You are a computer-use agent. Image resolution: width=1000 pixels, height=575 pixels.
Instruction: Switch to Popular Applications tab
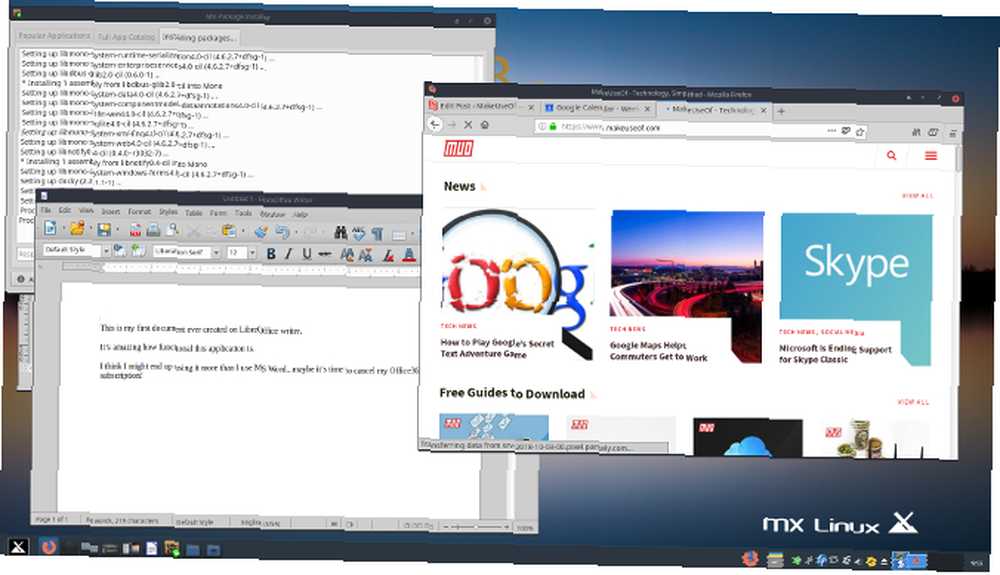click(54, 36)
